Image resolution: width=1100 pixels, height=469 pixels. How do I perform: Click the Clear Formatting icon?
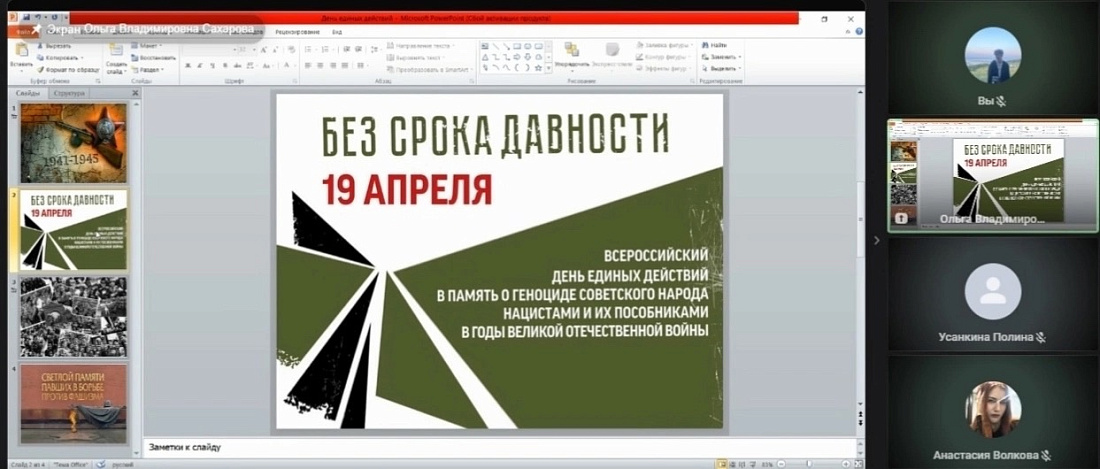point(291,50)
